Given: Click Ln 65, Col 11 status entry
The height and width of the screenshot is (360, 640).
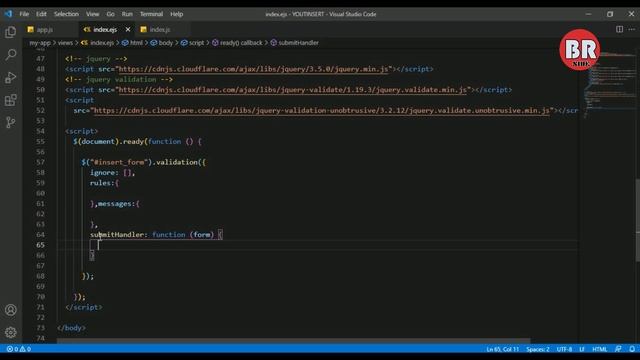Looking at the screenshot, I should 502,349.
